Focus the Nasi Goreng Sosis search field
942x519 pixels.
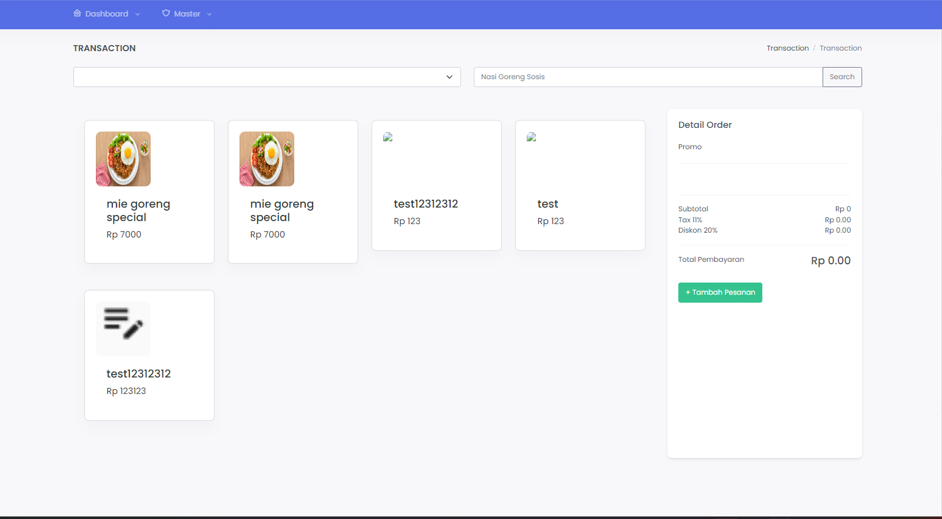click(648, 77)
